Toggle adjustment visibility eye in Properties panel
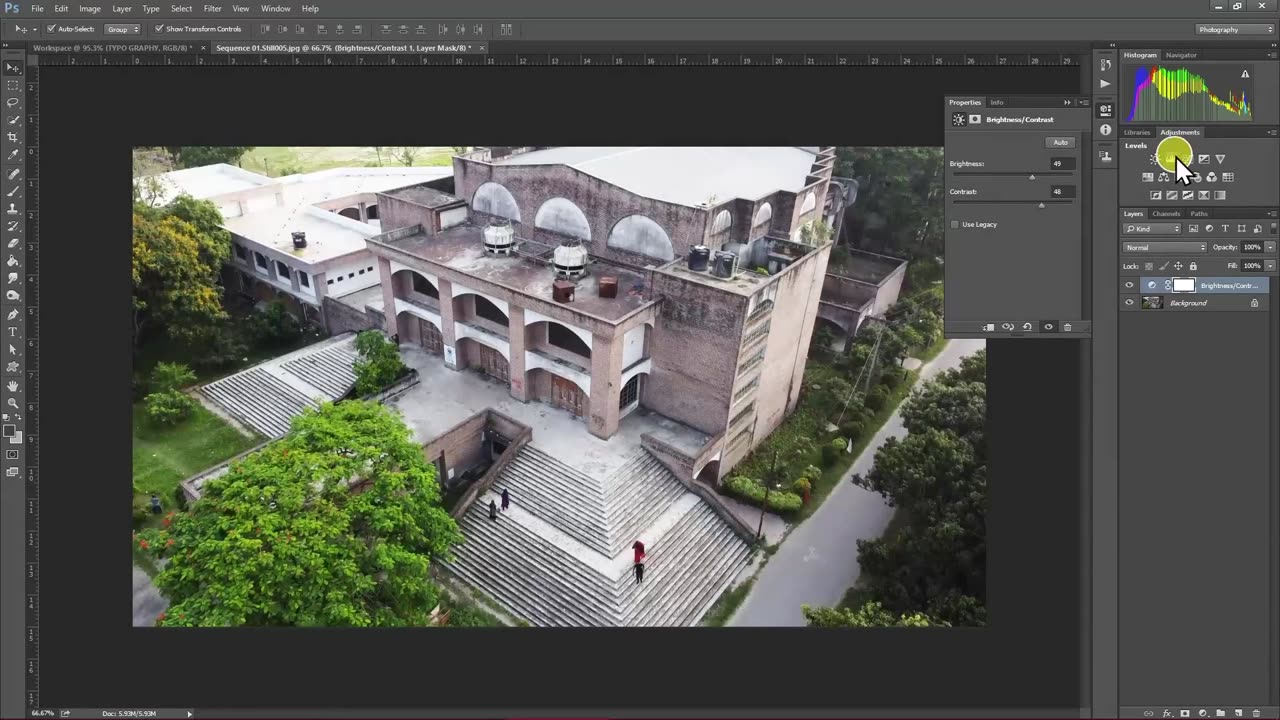 pyautogui.click(x=1048, y=327)
